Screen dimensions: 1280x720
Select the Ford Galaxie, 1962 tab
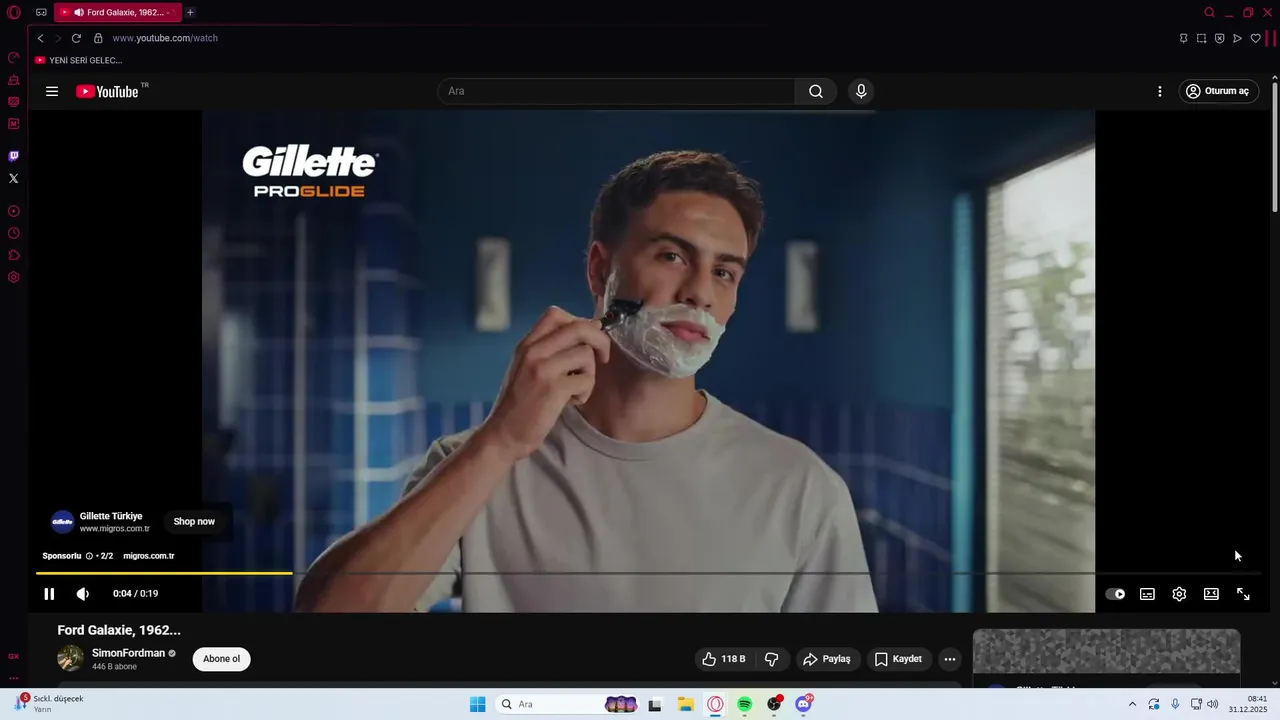[118, 13]
